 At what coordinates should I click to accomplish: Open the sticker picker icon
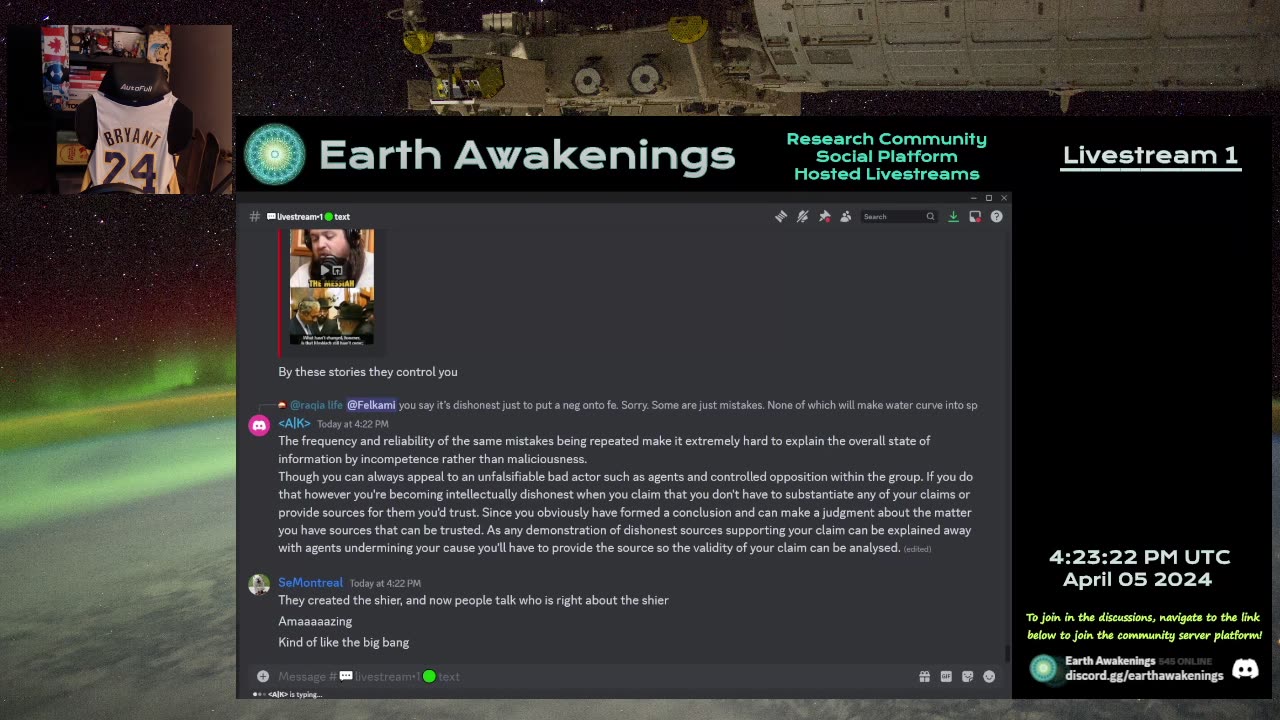(967, 676)
